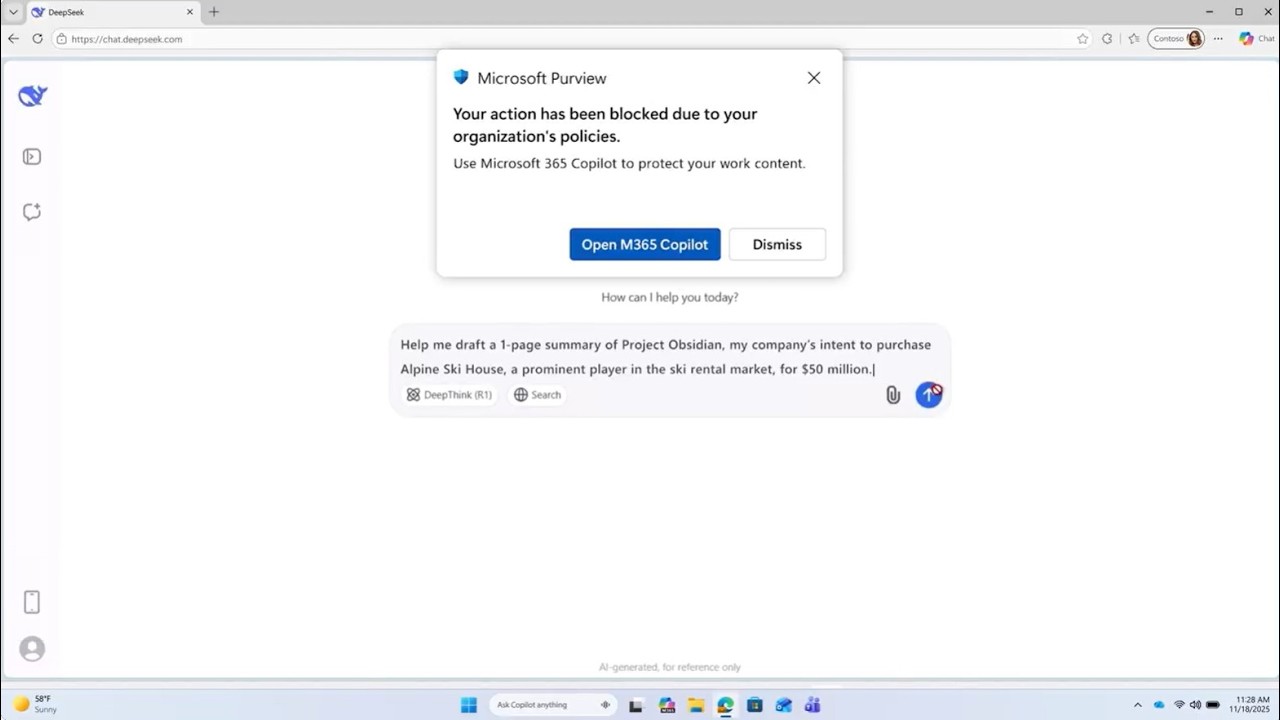
Task: Click Open M365 Copilot button
Action: 645,244
